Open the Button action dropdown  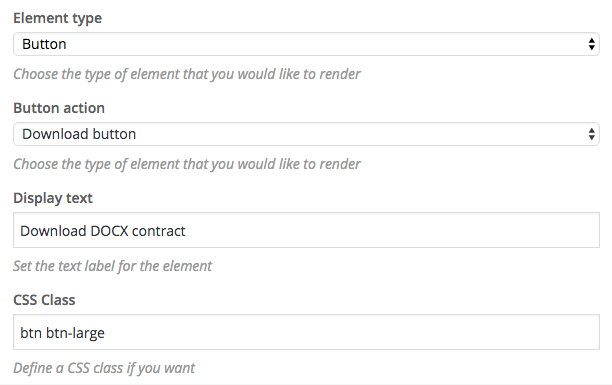click(306, 134)
